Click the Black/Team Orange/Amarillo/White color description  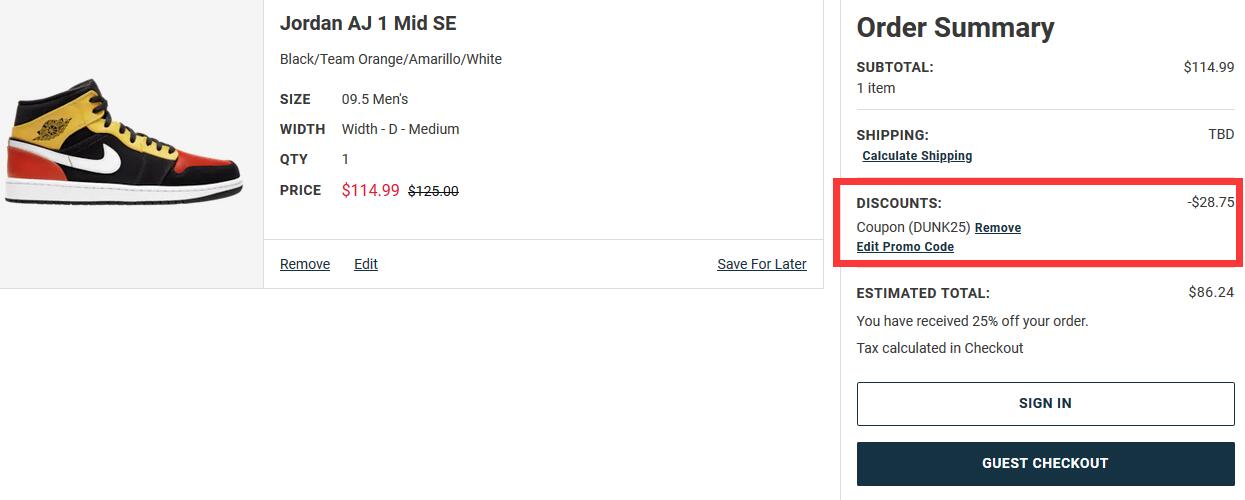391,59
